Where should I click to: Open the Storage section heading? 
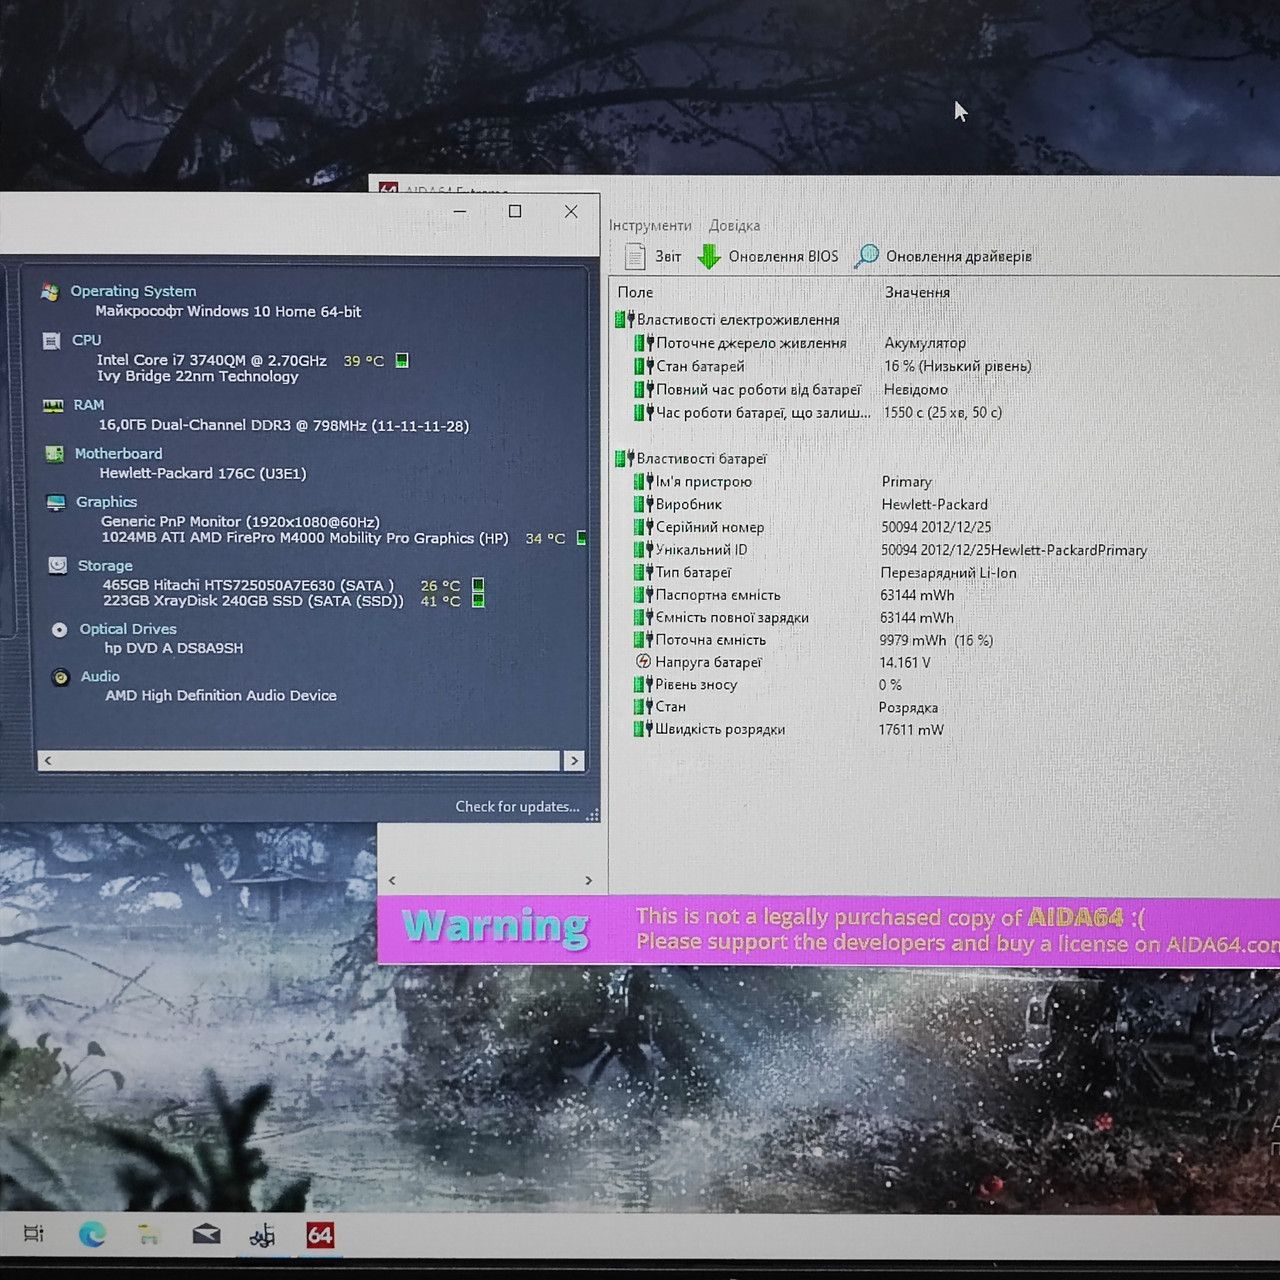105,566
